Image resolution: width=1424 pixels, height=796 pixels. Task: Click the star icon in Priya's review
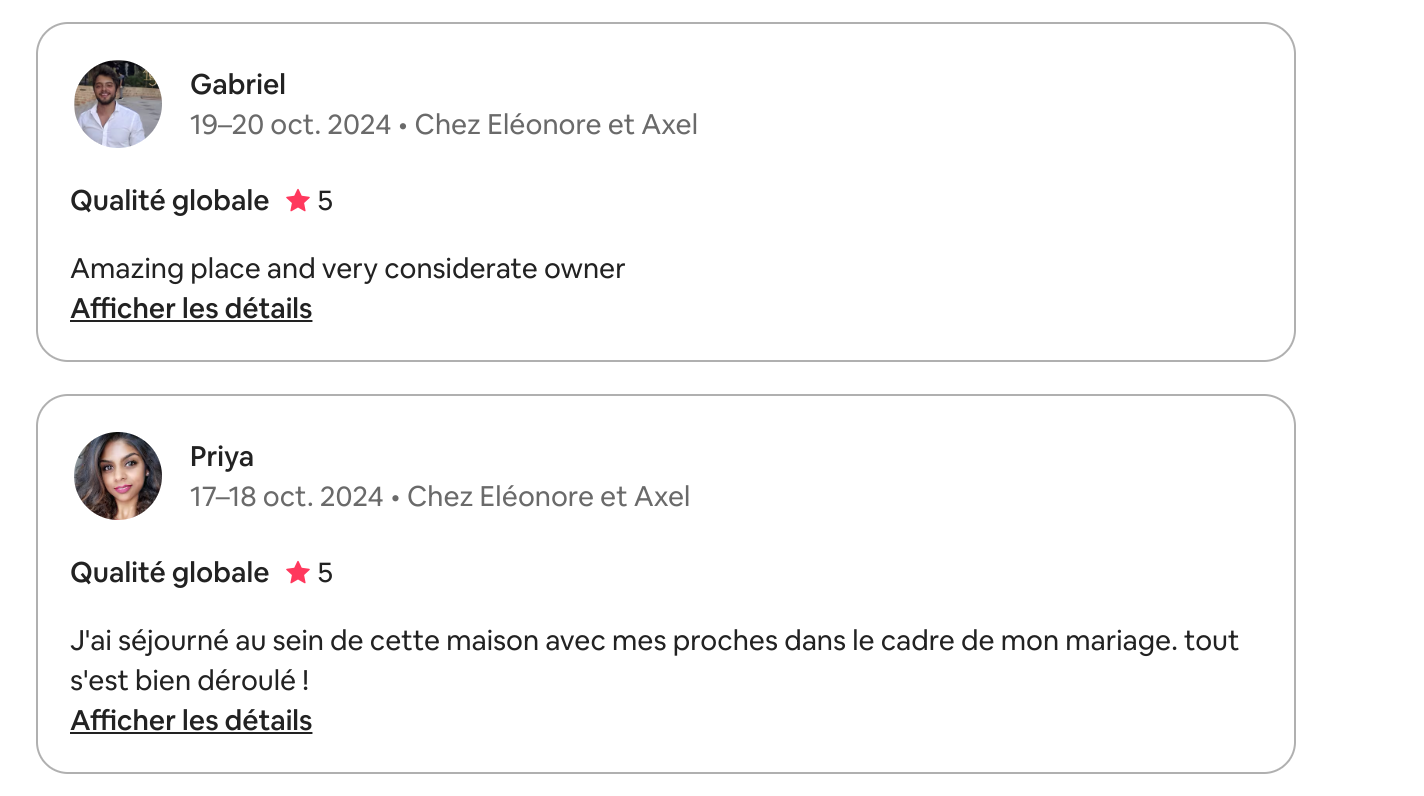(x=297, y=573)
